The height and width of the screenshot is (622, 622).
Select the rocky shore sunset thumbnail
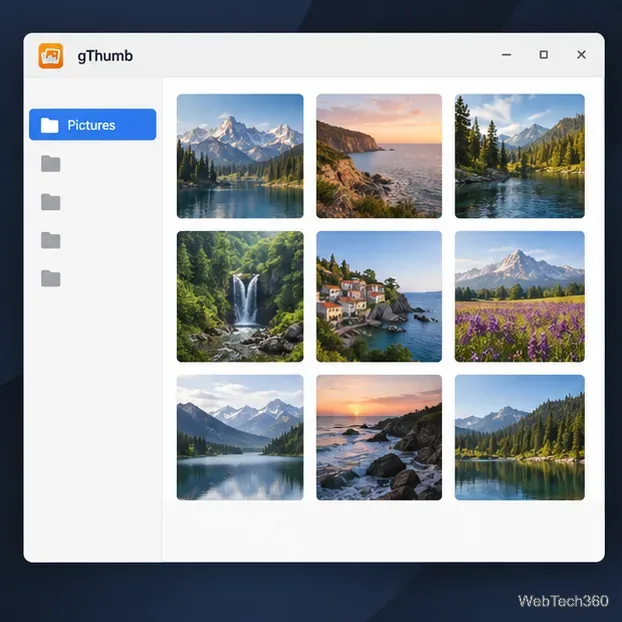379,437
